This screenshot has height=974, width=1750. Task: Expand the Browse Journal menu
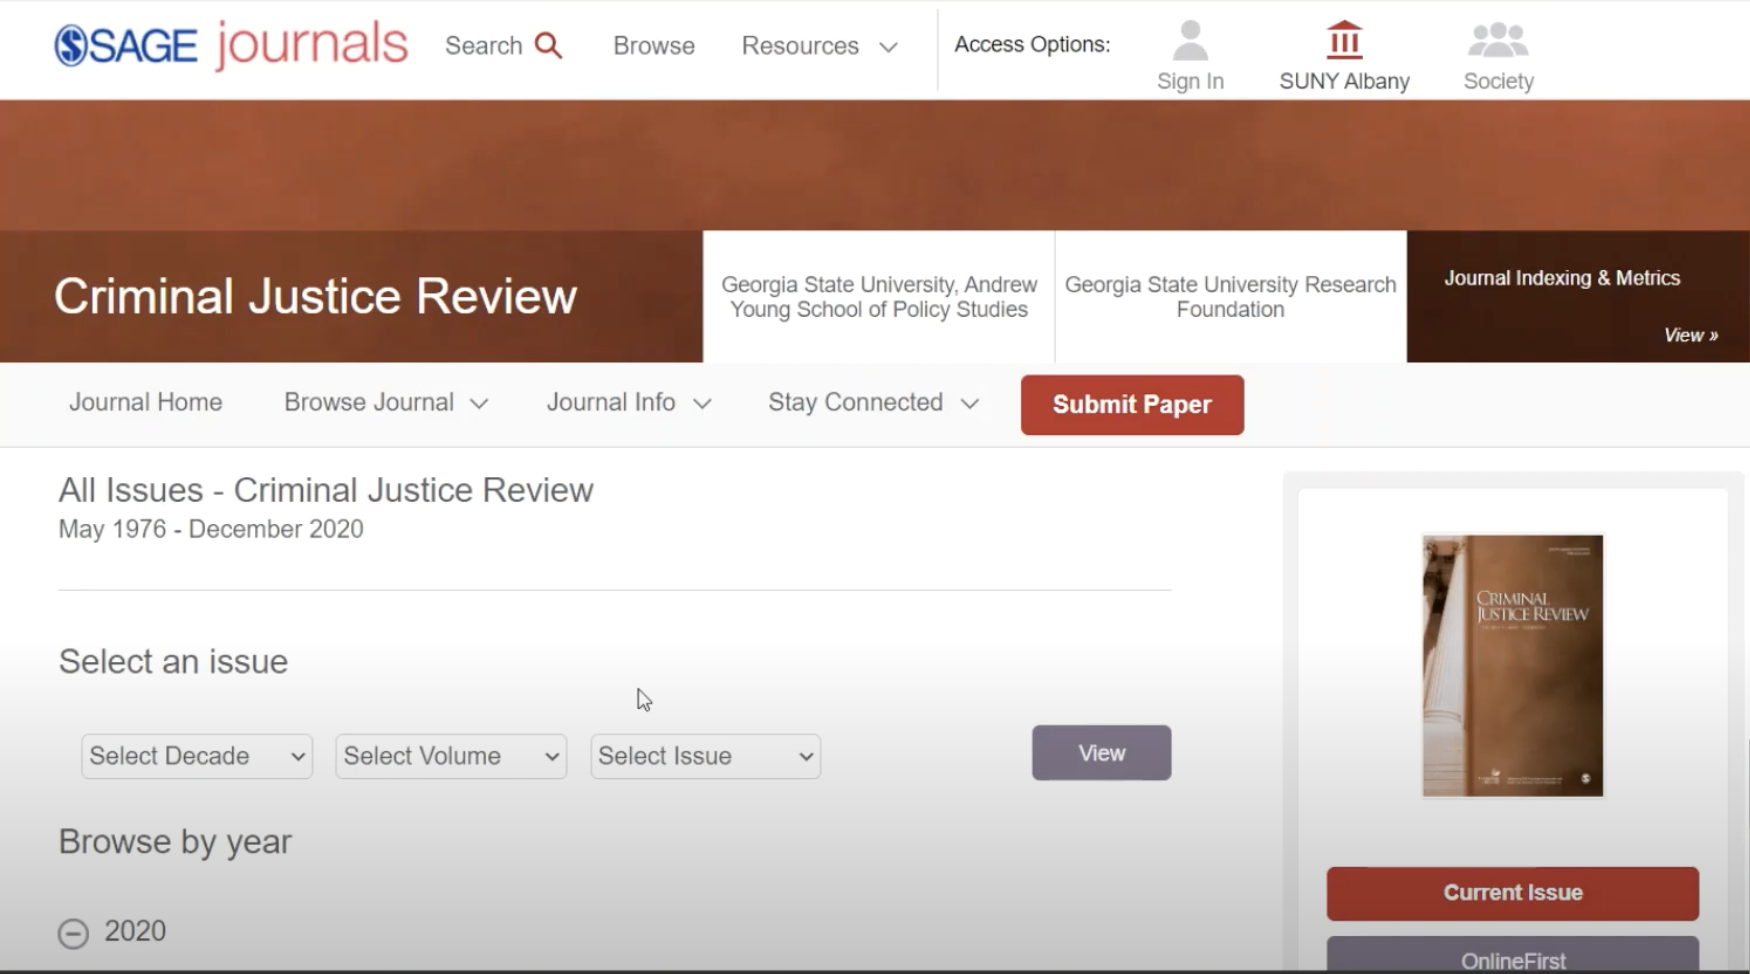(x=386, y=402)
